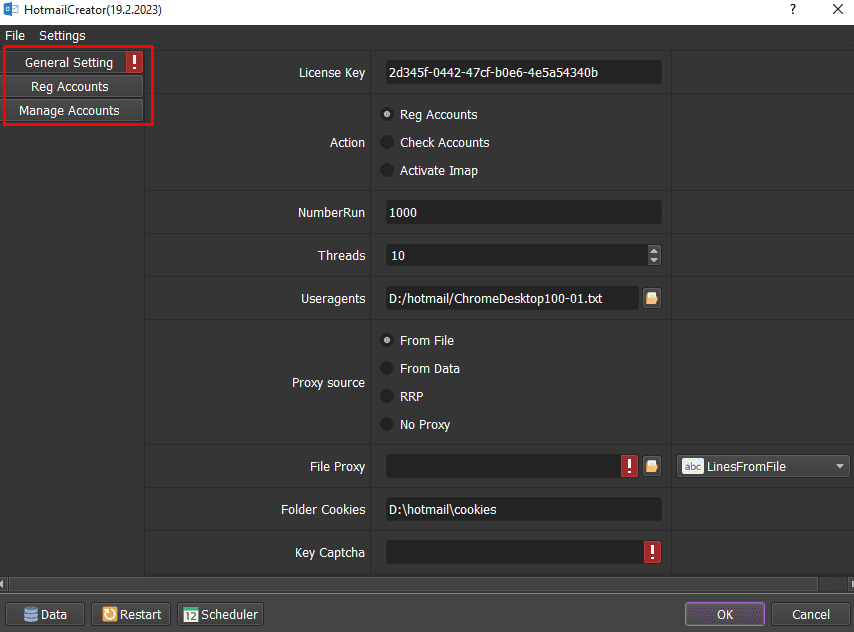
Task: Click the 'Action' label
Action: pos(347,142)
